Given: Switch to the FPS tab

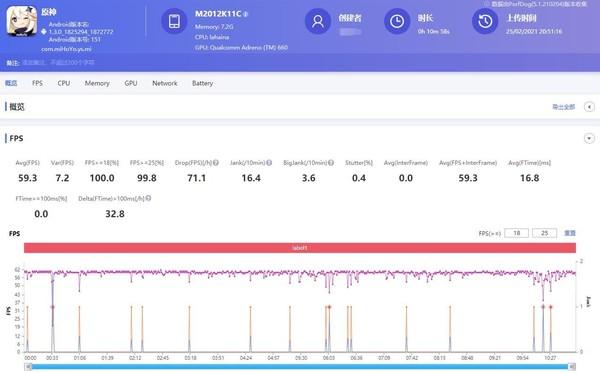Looking at the screenshot, I should coord(37,83).
